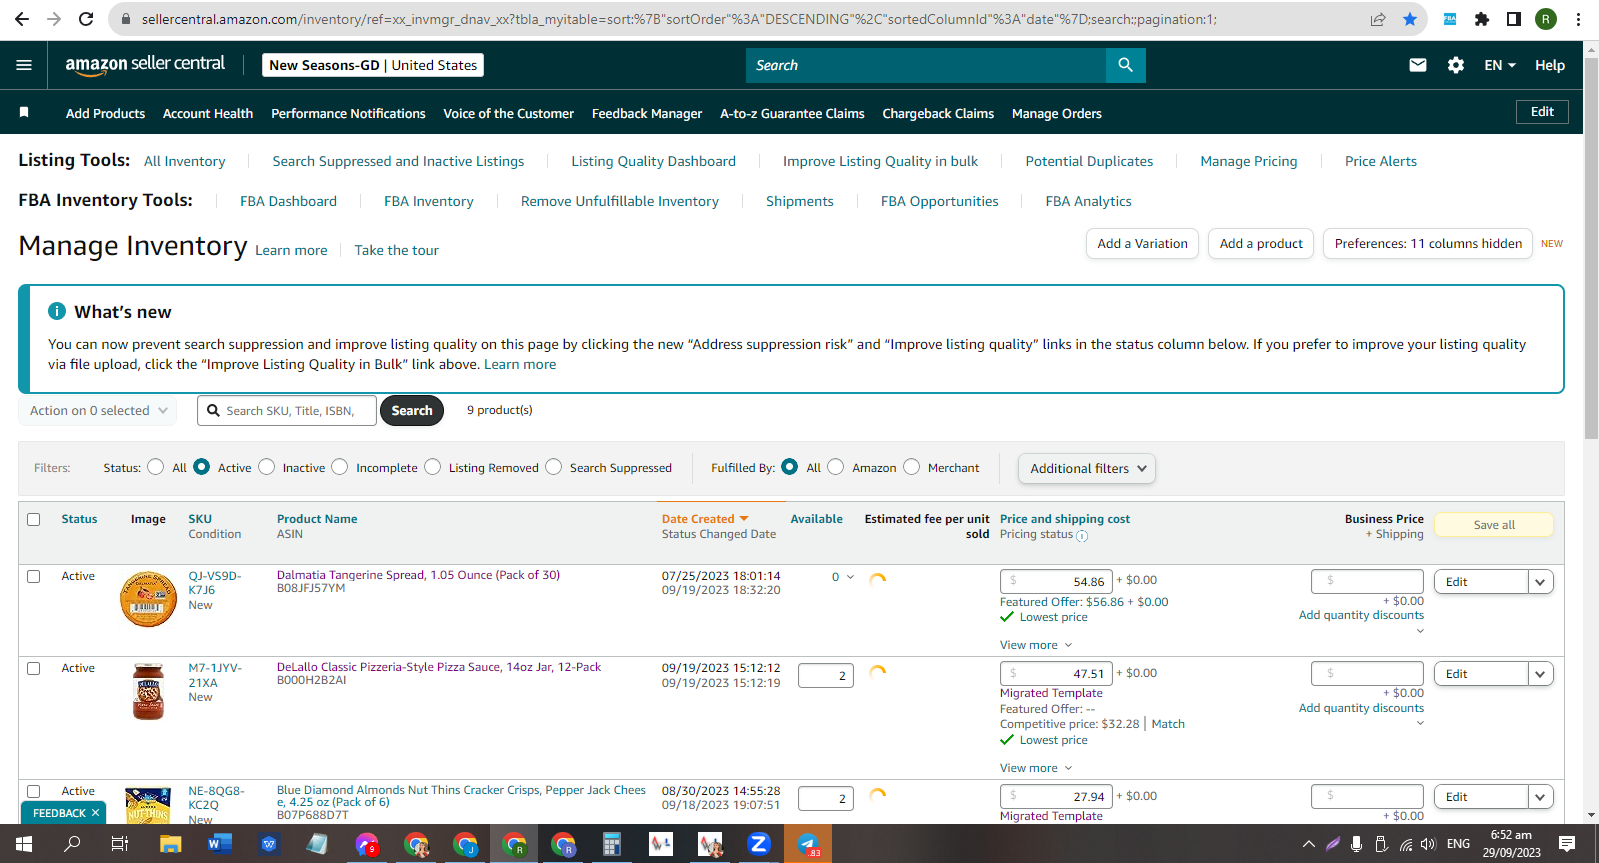Open the browser side panel
Screen dimensions: 1599x863
pyautogui.click(x=1514, y=19)
